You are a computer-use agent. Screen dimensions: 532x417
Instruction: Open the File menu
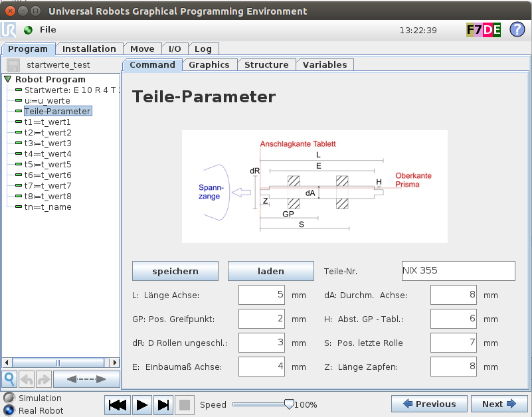pyautogui.click(x=48, y=30)
